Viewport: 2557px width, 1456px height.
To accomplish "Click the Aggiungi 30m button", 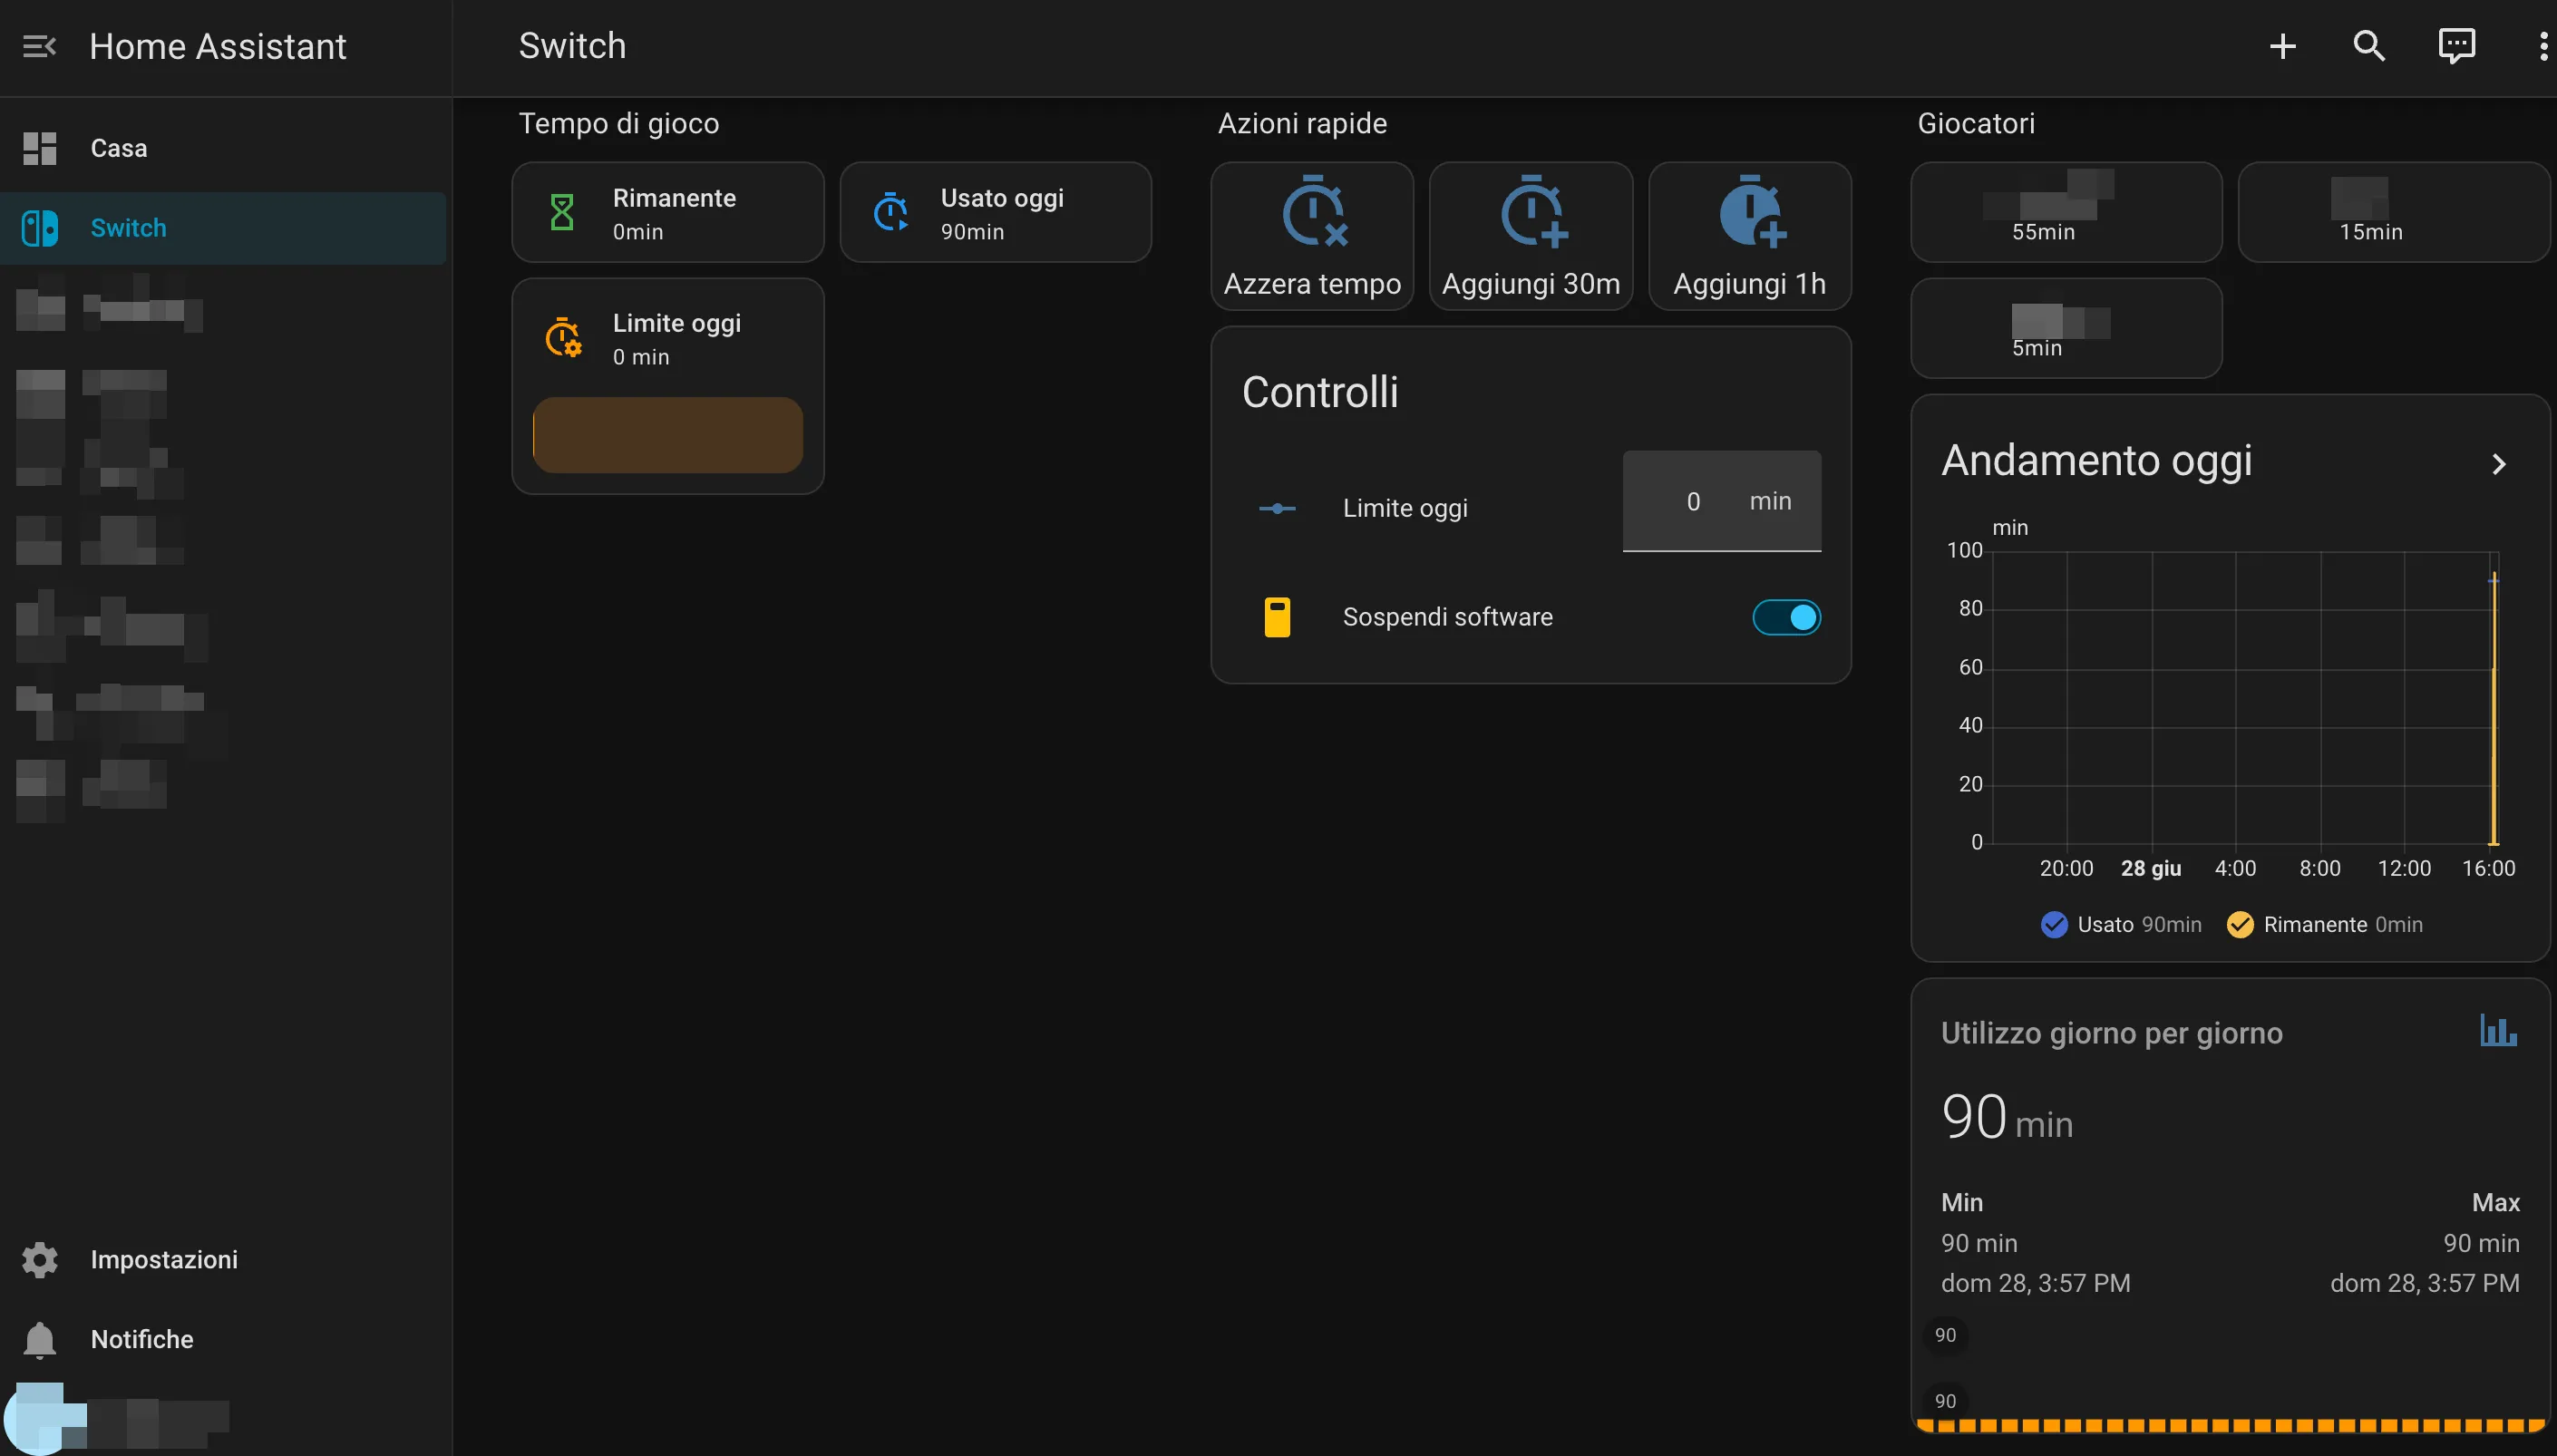I will (1531, 236).
